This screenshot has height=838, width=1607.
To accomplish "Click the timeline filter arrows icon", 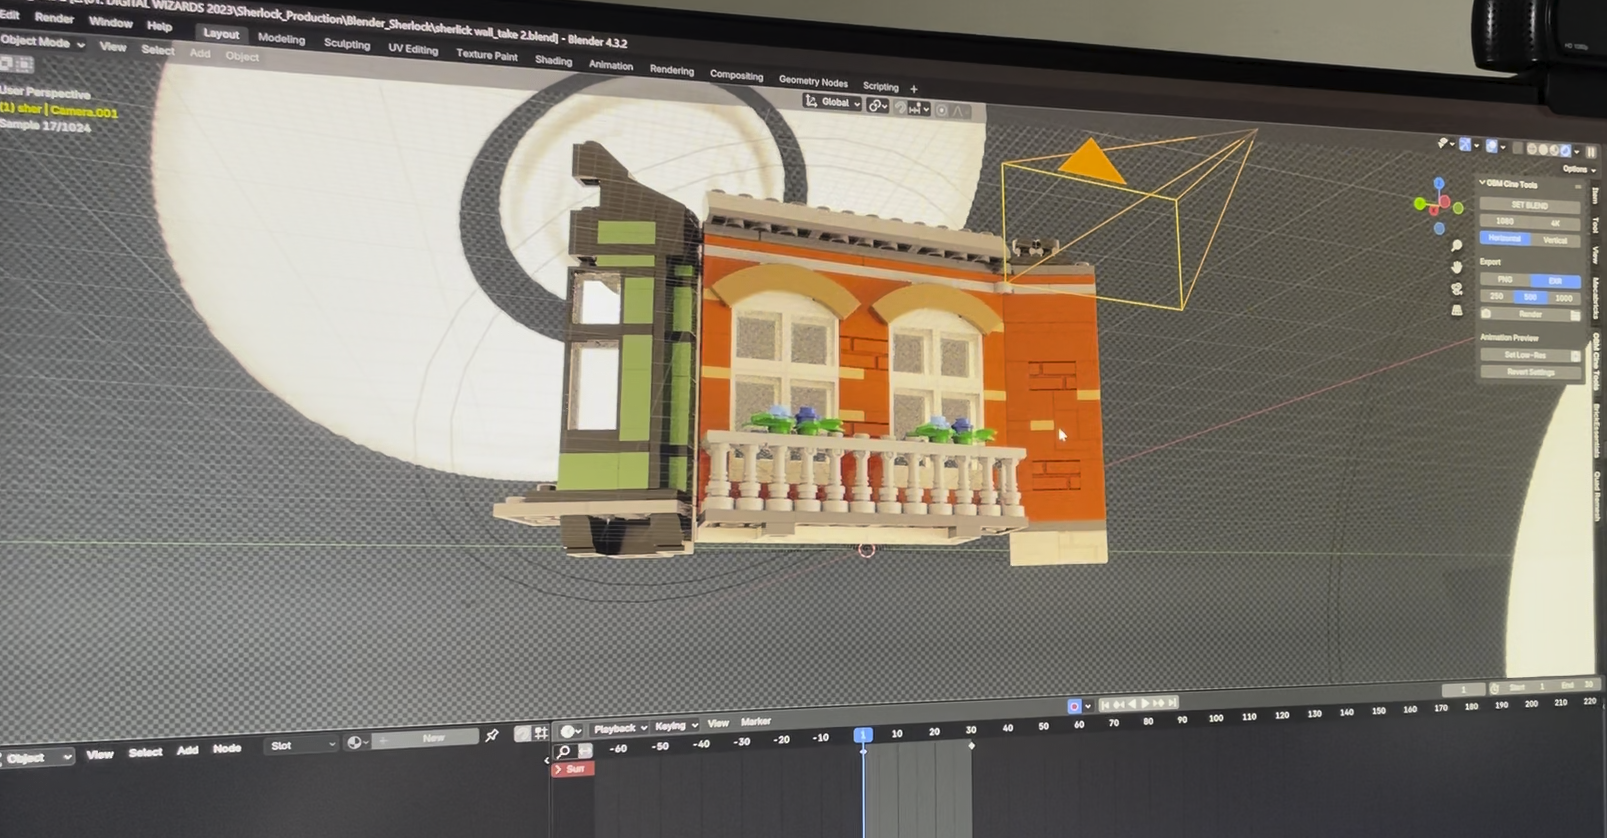I will click(x=585, y=751).
